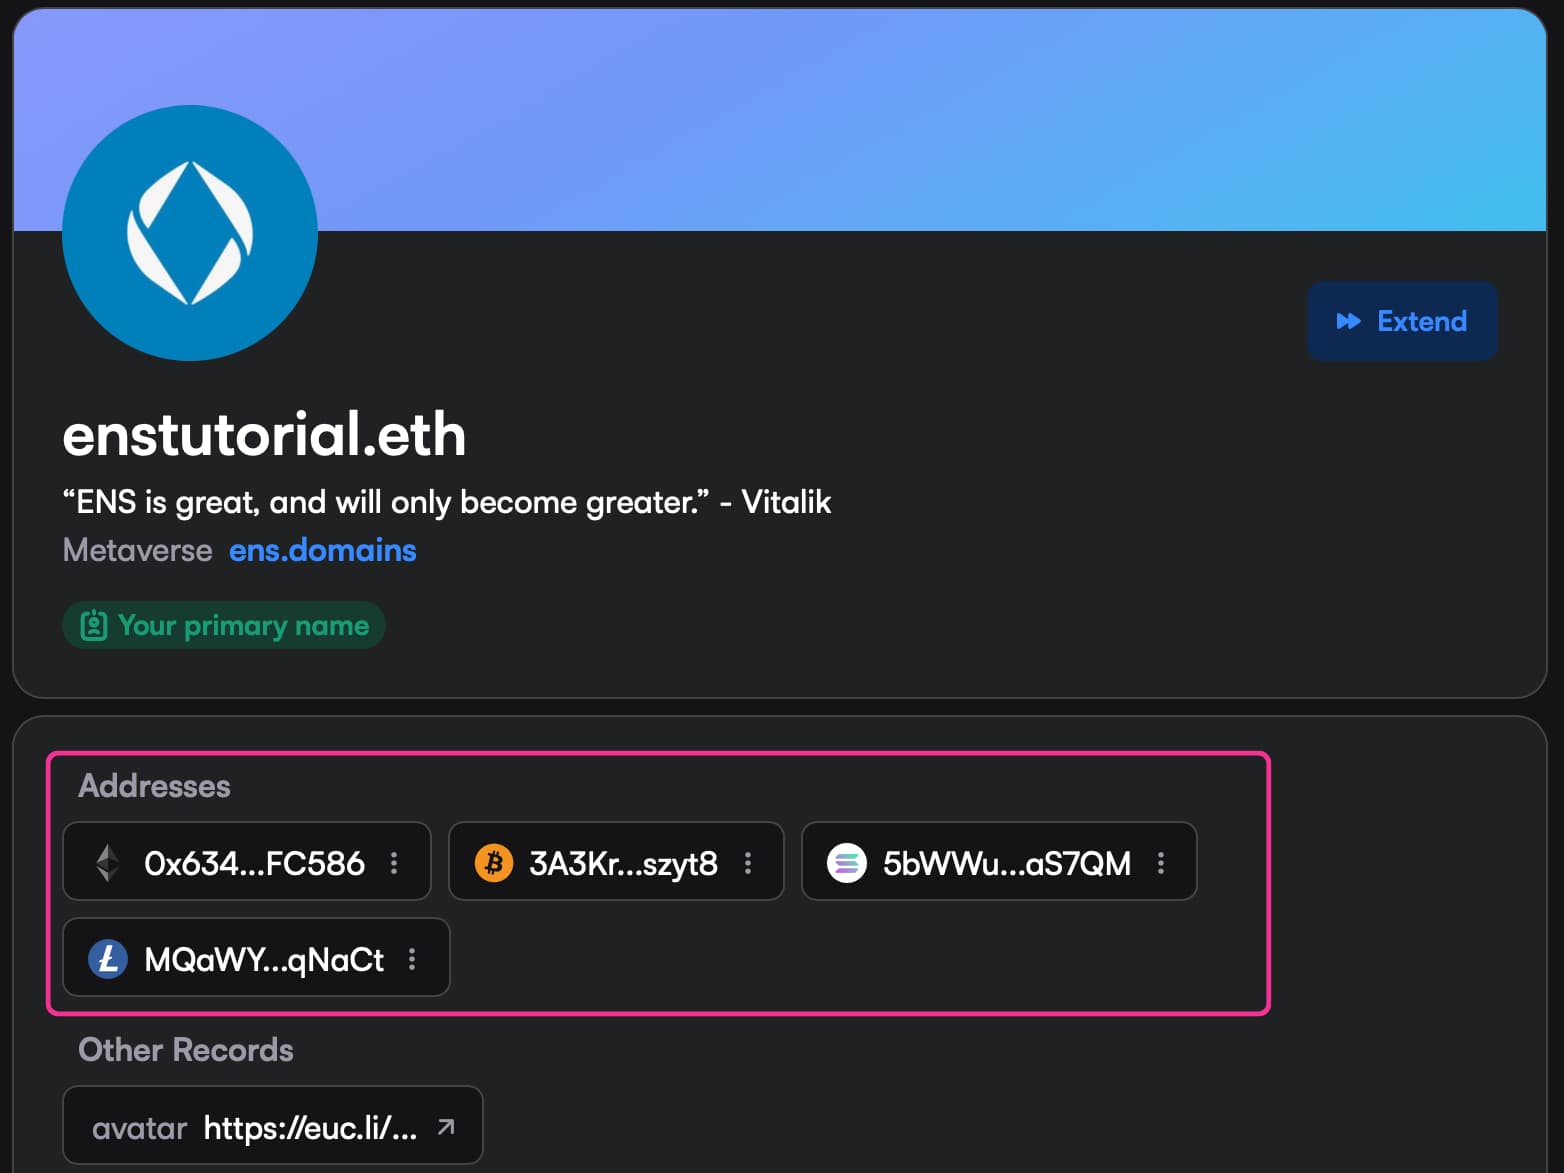Click the Extend button
1564x1173 pixels.
click(1401, 321)
